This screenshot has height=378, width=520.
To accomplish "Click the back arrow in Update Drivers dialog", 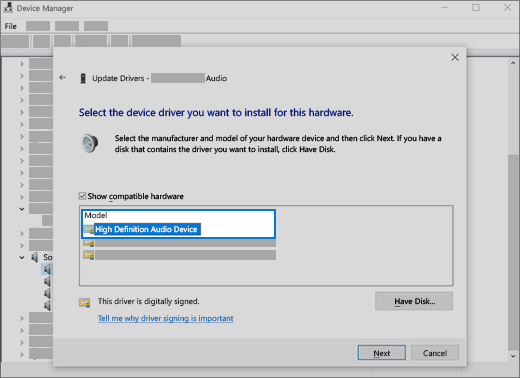I will pos(62,78).
